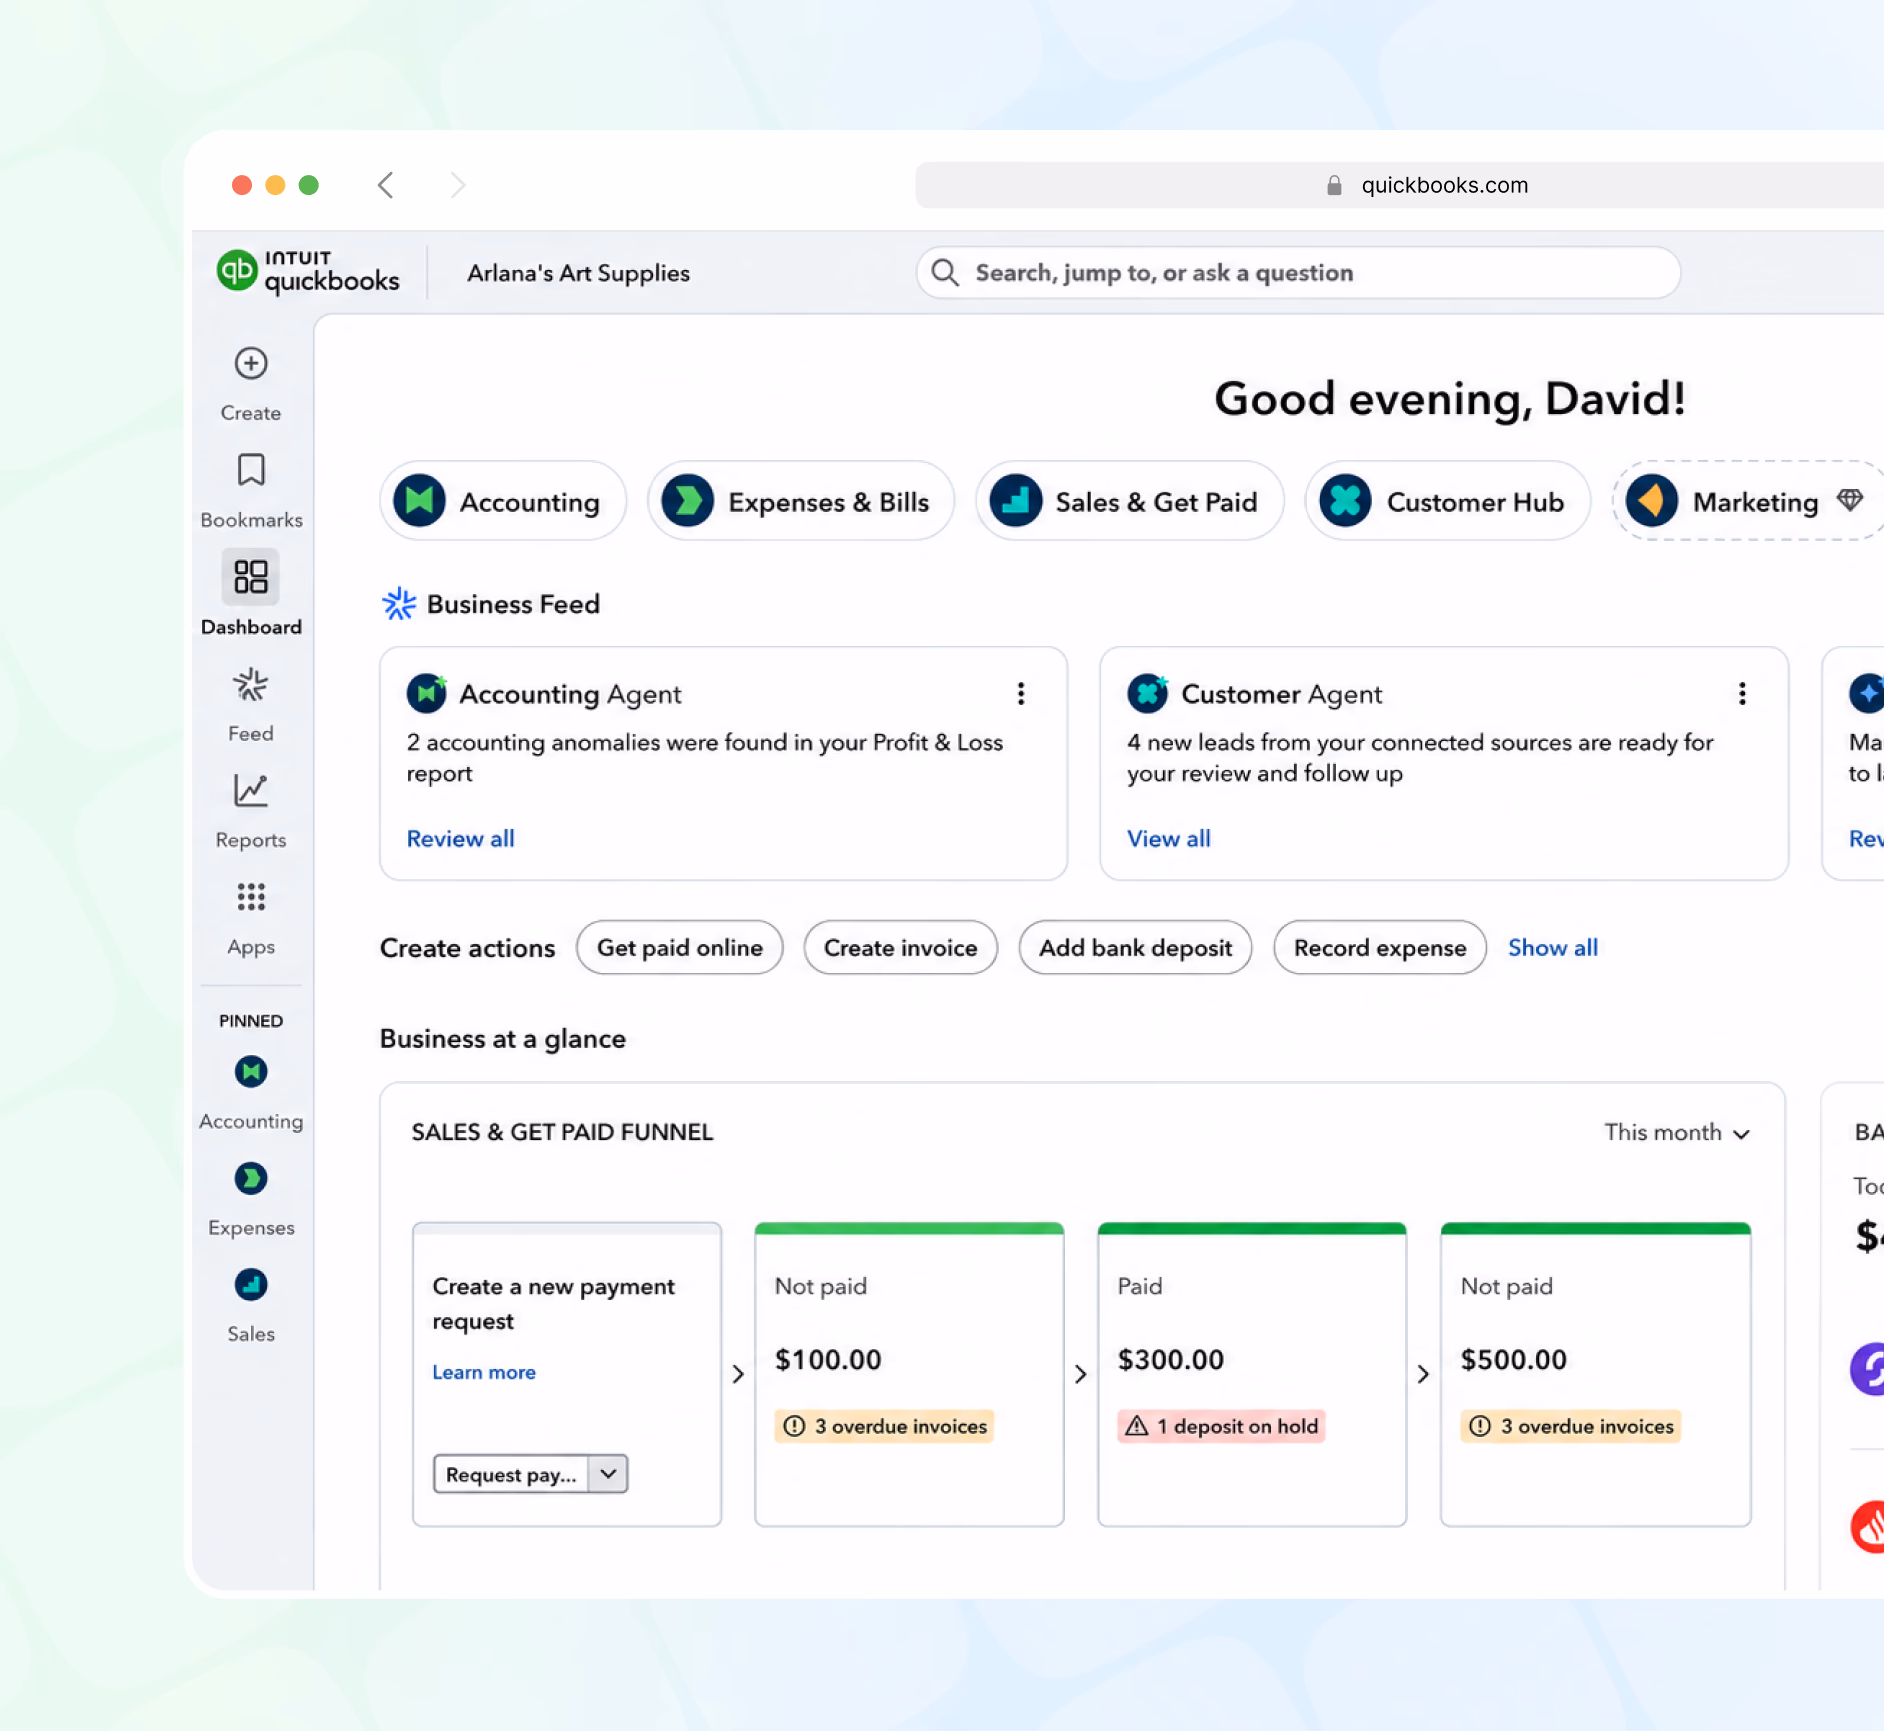Open the Sales & Get Paid pill

click(1130, 501)
